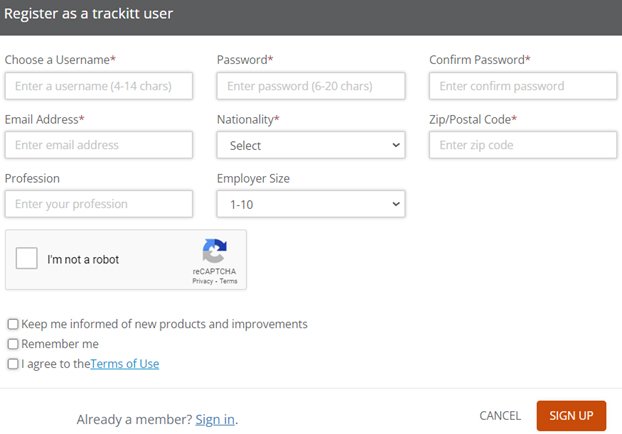Screen dimensions: 622x434
Task: Click the reCAPTCHA Privacy link
Action: (203, 282)
